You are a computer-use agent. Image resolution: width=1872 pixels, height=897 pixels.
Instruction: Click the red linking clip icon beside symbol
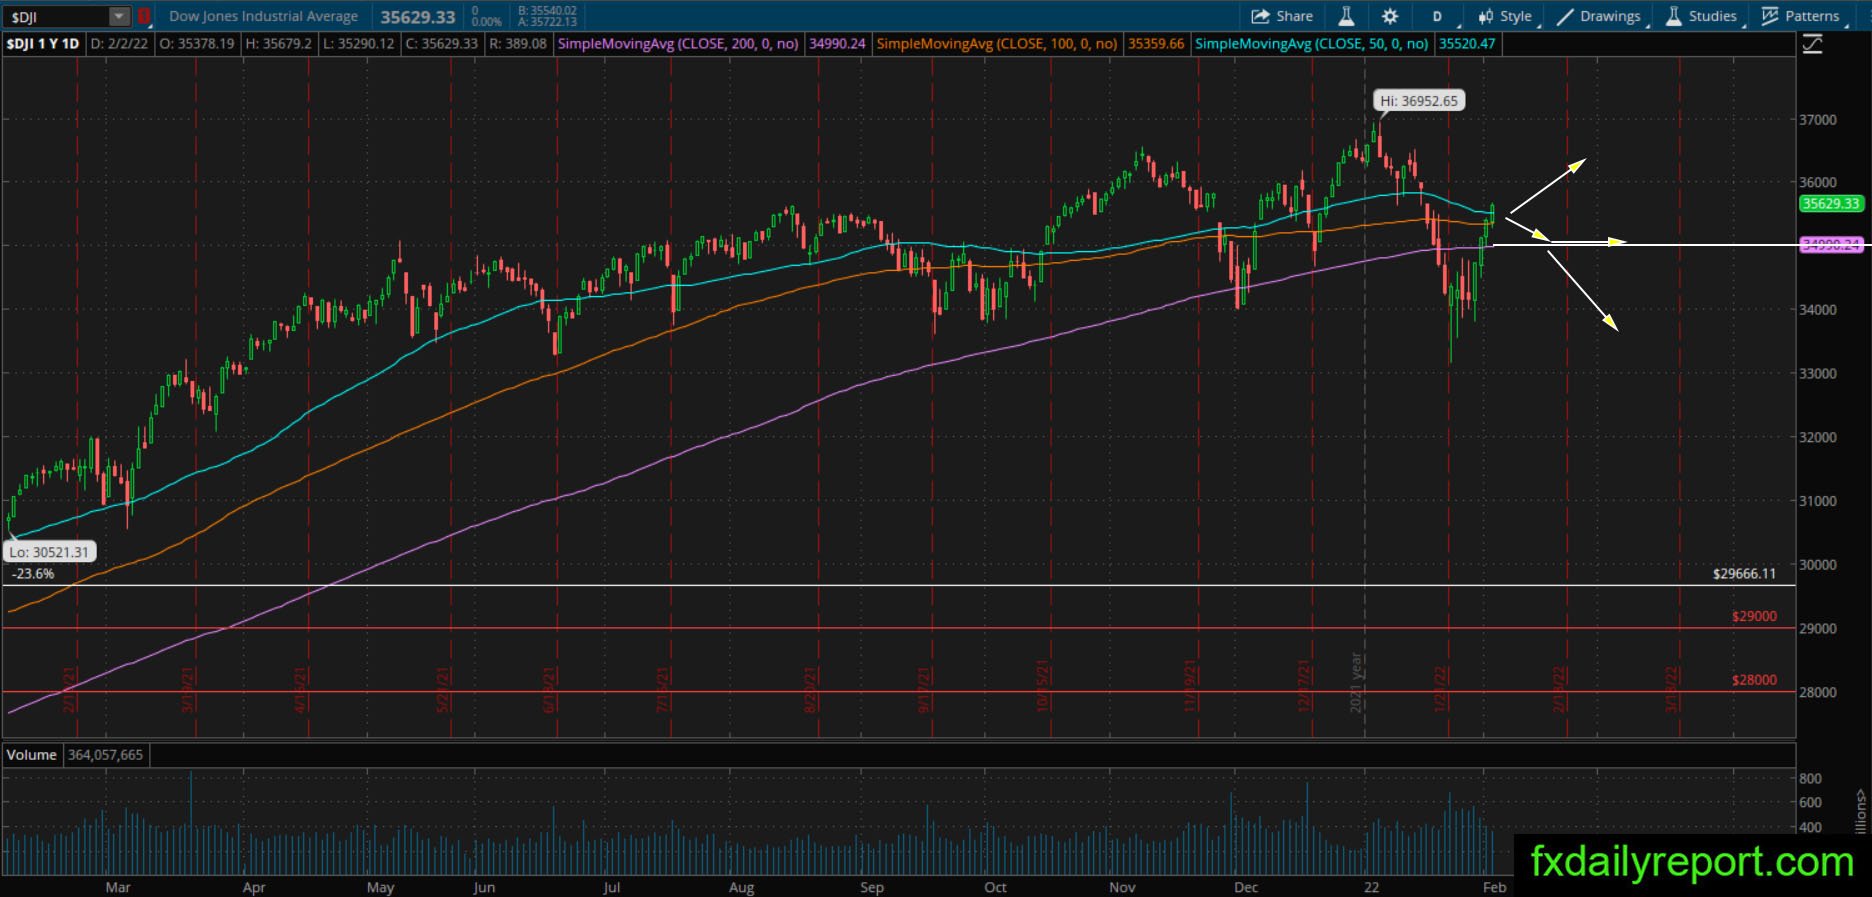tap(144, 16)
